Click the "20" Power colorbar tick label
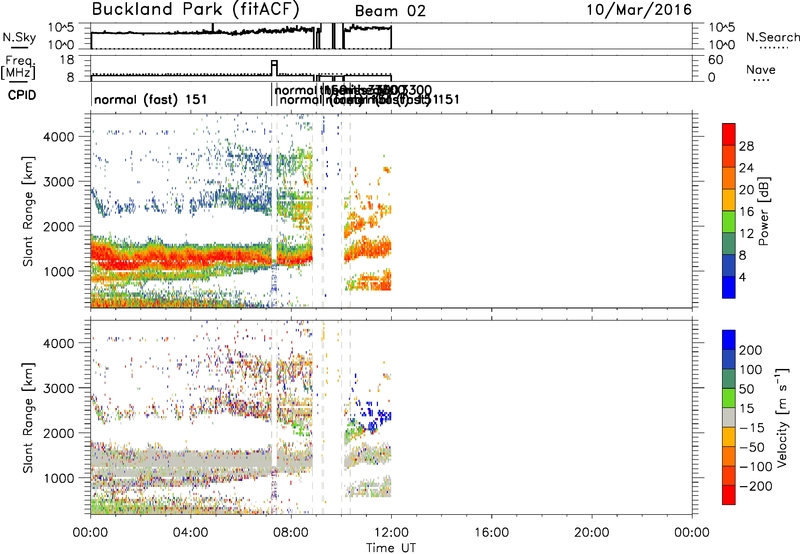Viewport: 800px width, 554px height. 746,190
